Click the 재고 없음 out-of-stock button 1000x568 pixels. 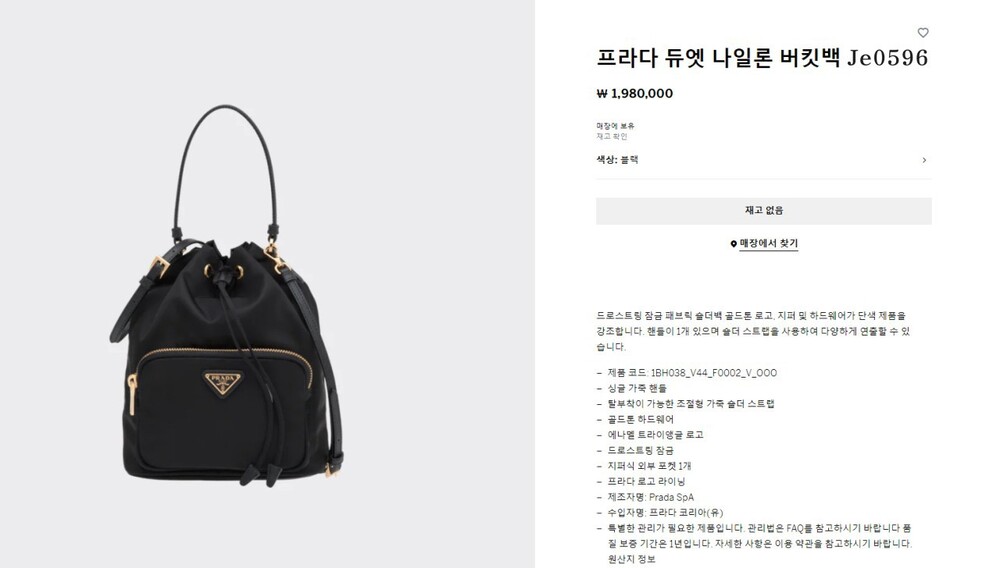point(763,211)
